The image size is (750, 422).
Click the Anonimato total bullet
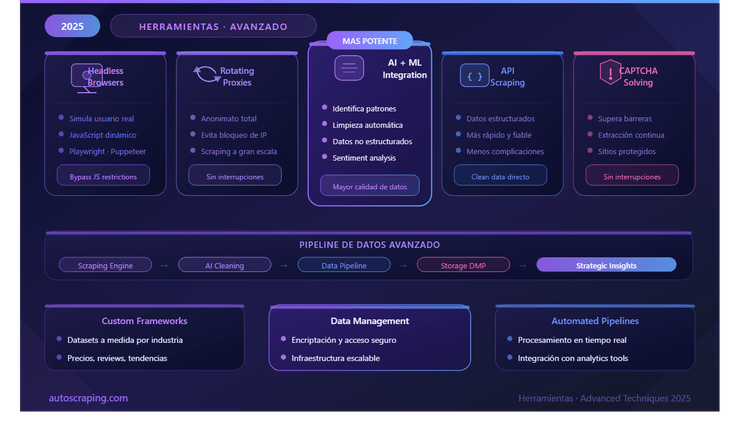click(229, 119)
